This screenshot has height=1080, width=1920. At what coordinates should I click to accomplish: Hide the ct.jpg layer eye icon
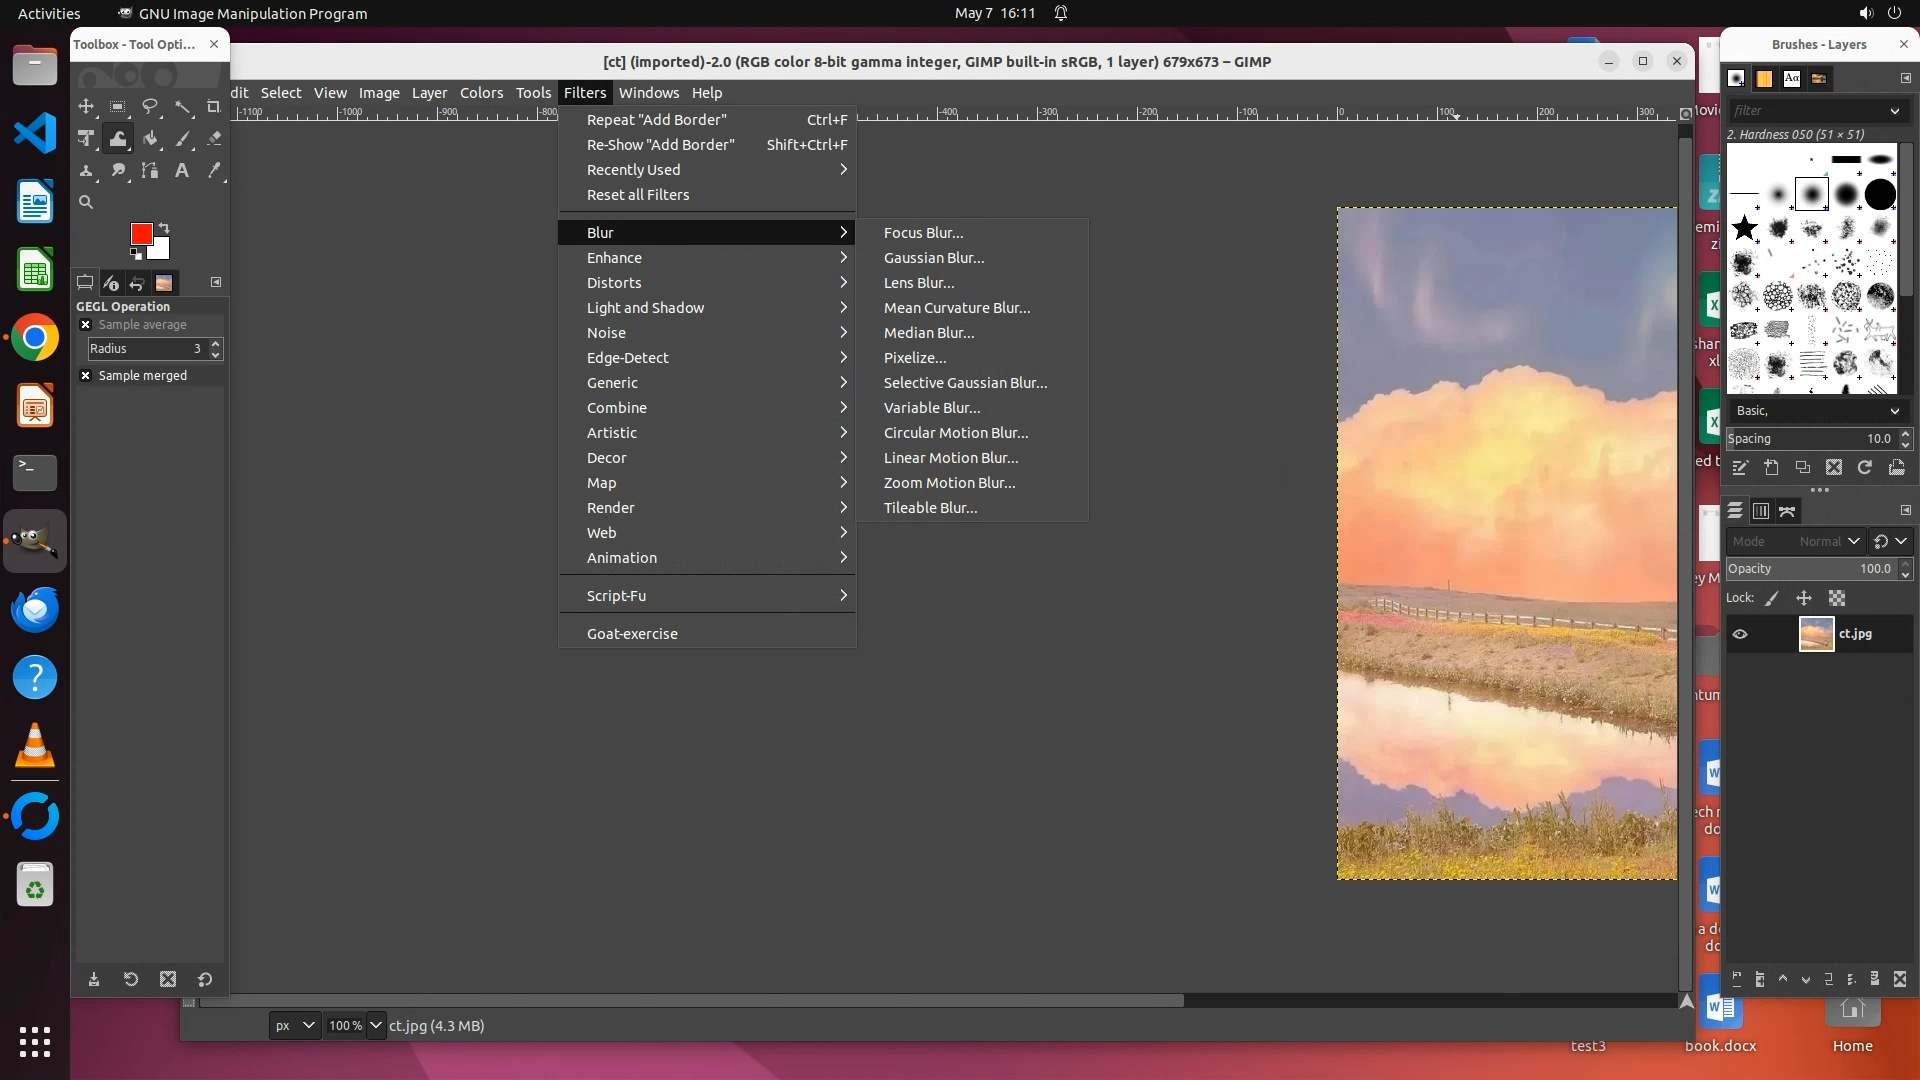[1740, 634]
